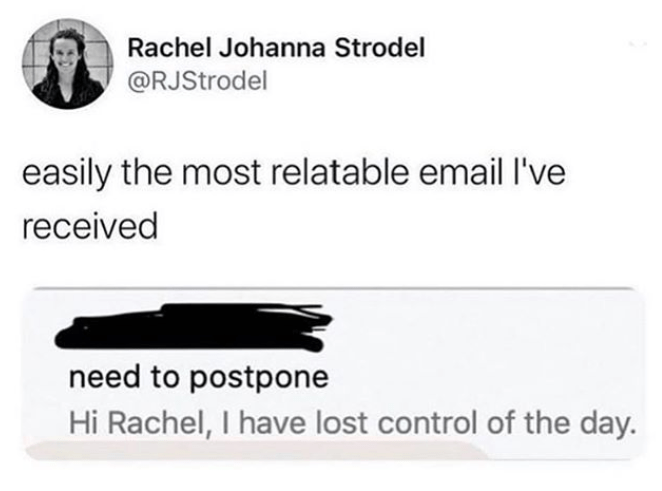Click the email preview line beginning "Hi Rachel"
Image resolution: width=662 pixels, height=491 pixels.
point(350,423)
